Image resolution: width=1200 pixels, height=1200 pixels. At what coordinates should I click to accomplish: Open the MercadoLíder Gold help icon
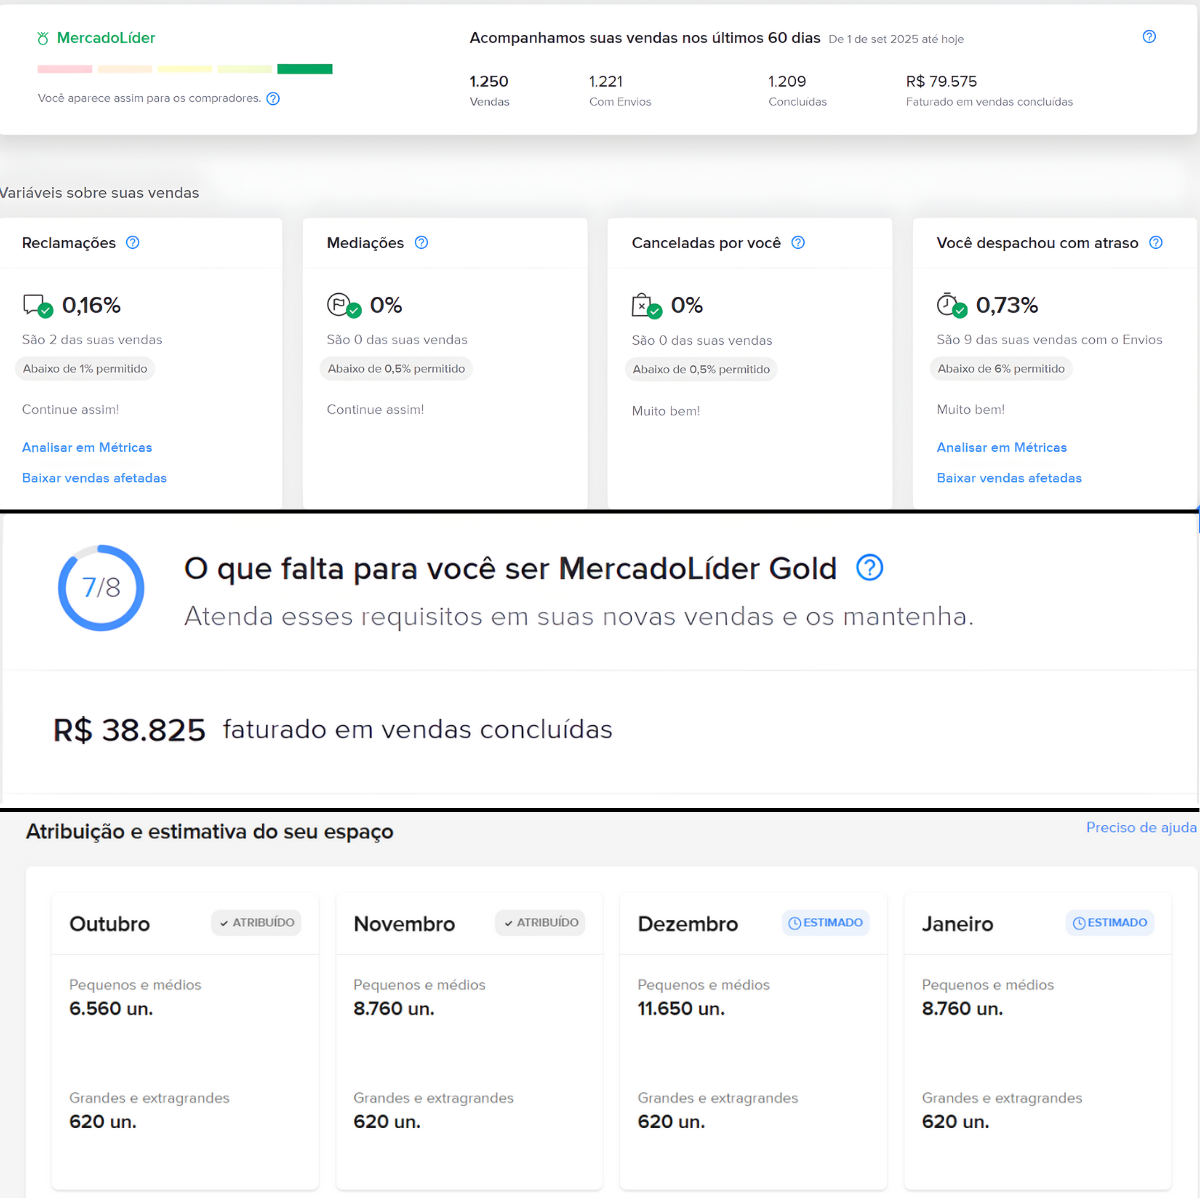coord(869,568)
